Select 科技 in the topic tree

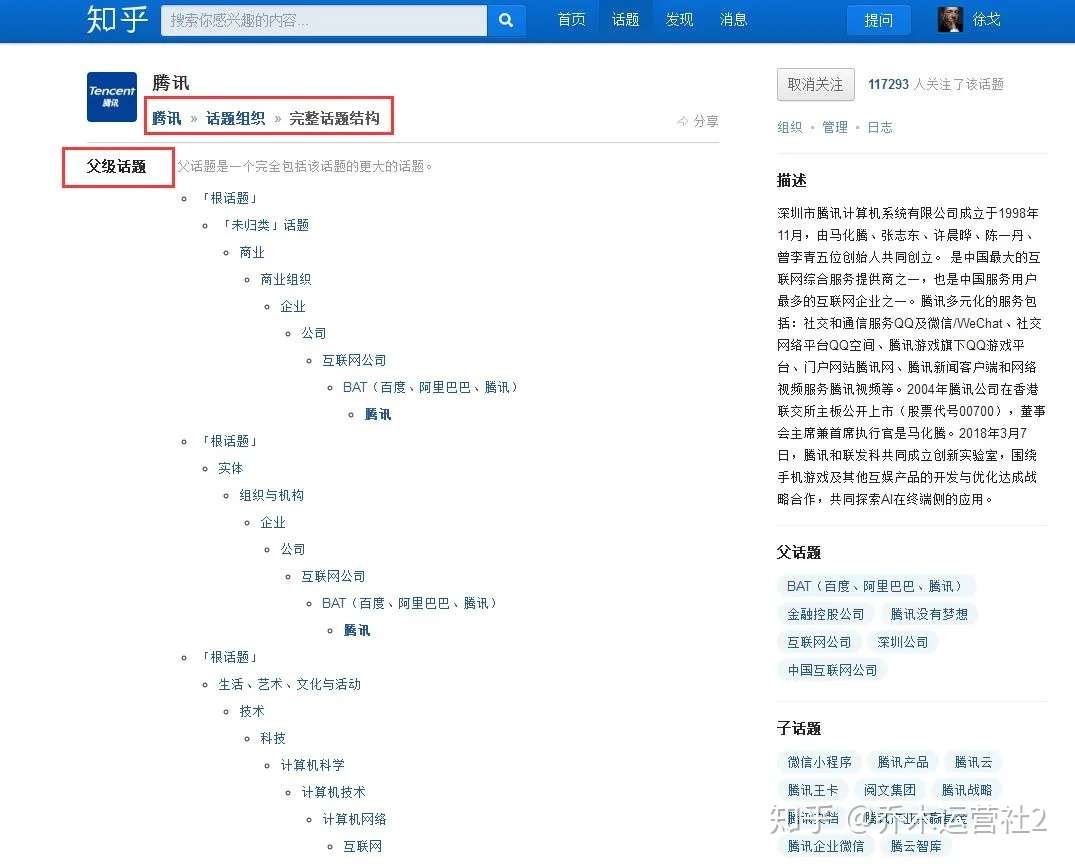pos(273,738)
